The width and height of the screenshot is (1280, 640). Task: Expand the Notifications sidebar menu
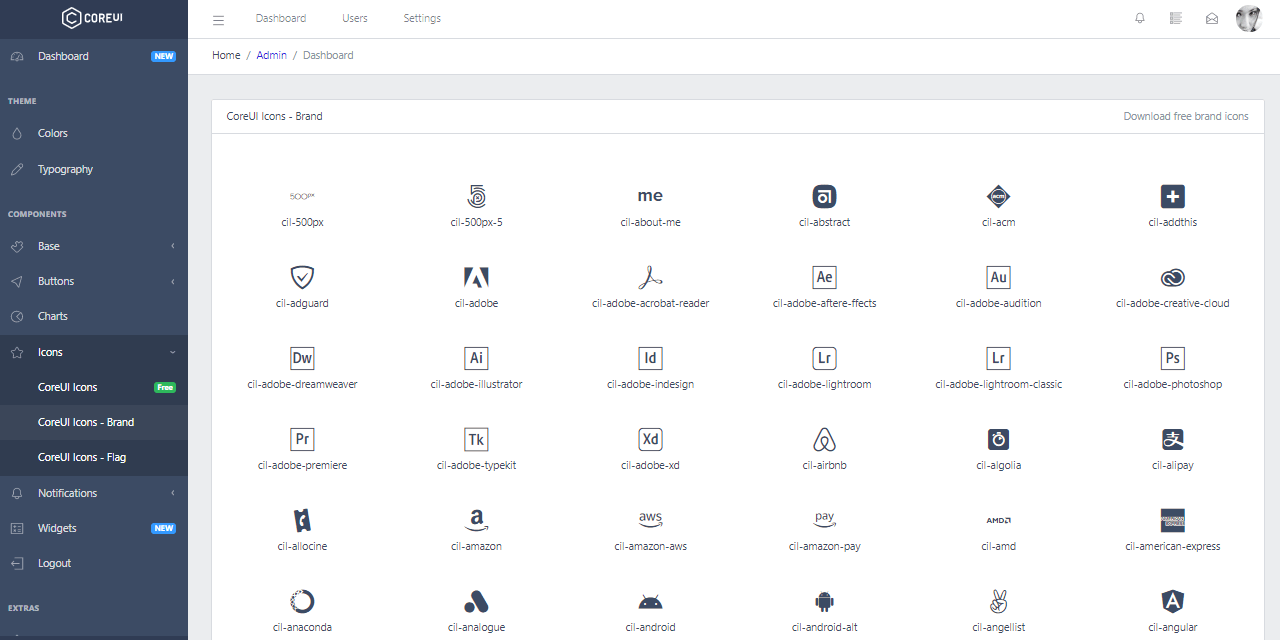coord(94,493)
